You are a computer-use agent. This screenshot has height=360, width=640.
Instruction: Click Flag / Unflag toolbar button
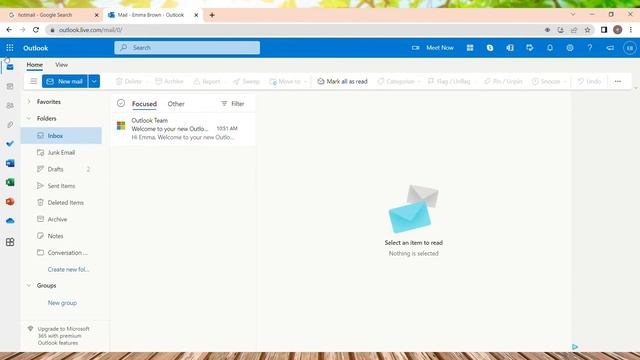pos(449,81)
